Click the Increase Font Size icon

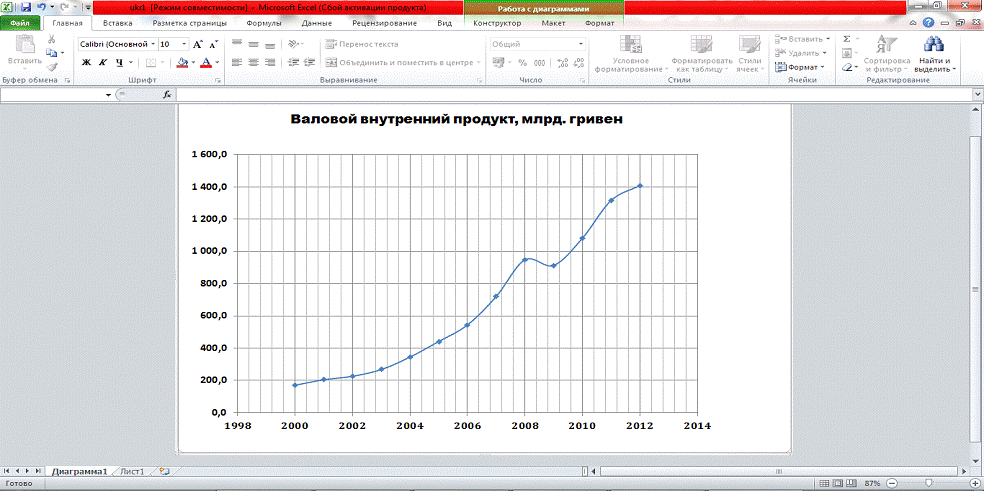click(198, 44)
